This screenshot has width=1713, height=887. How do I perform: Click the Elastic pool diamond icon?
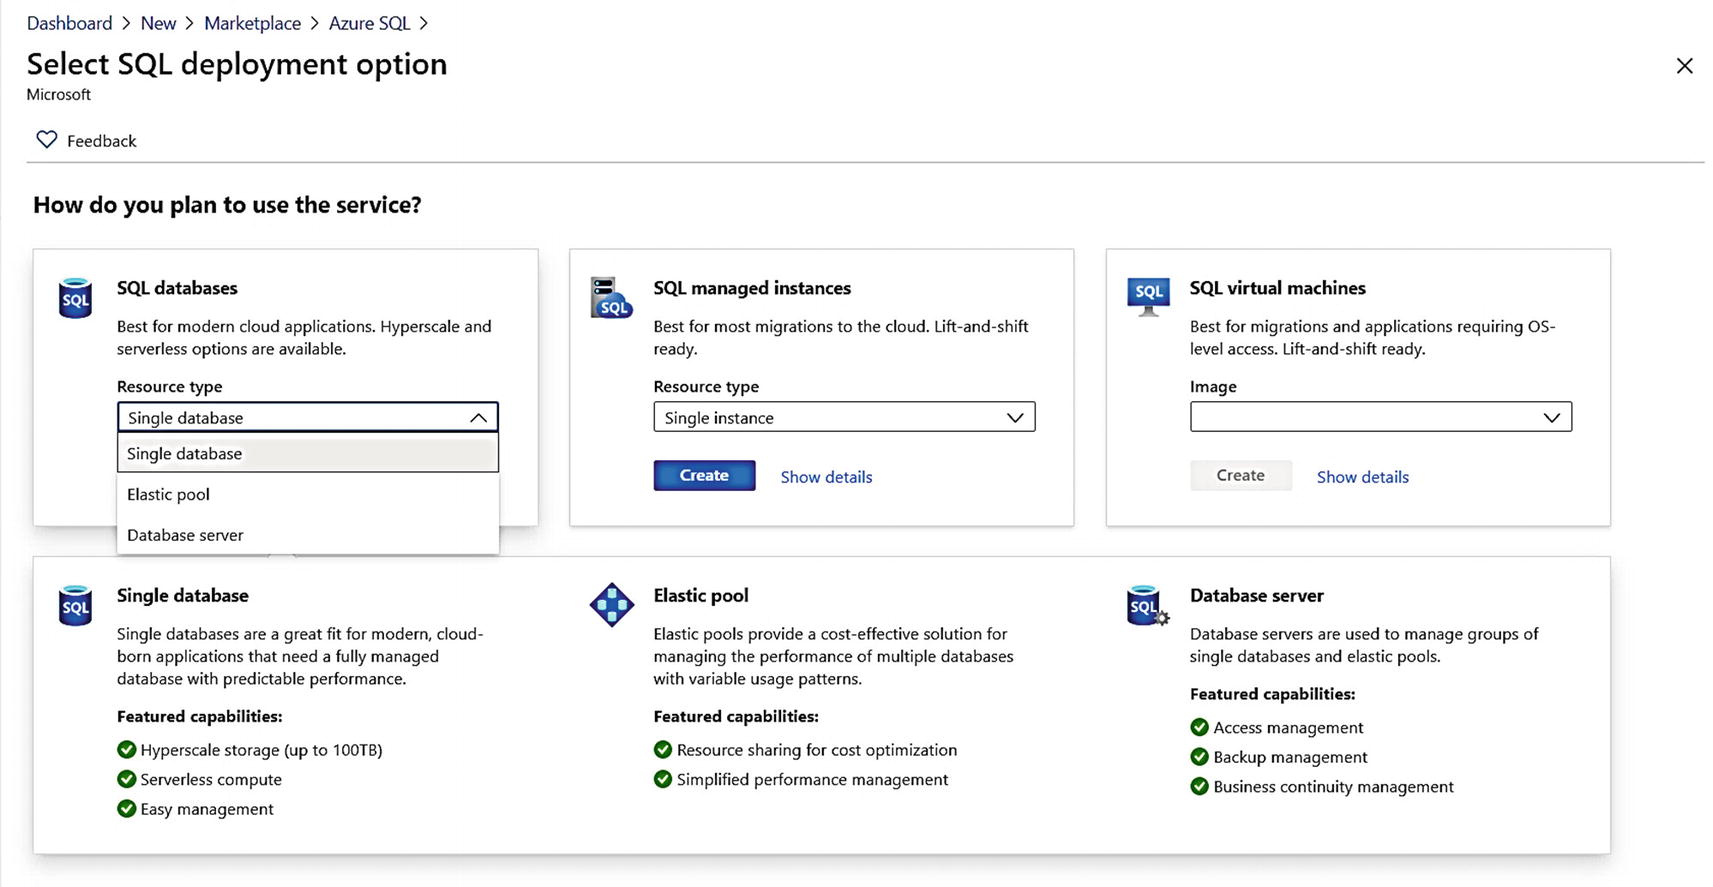click(x=612, y=605)
